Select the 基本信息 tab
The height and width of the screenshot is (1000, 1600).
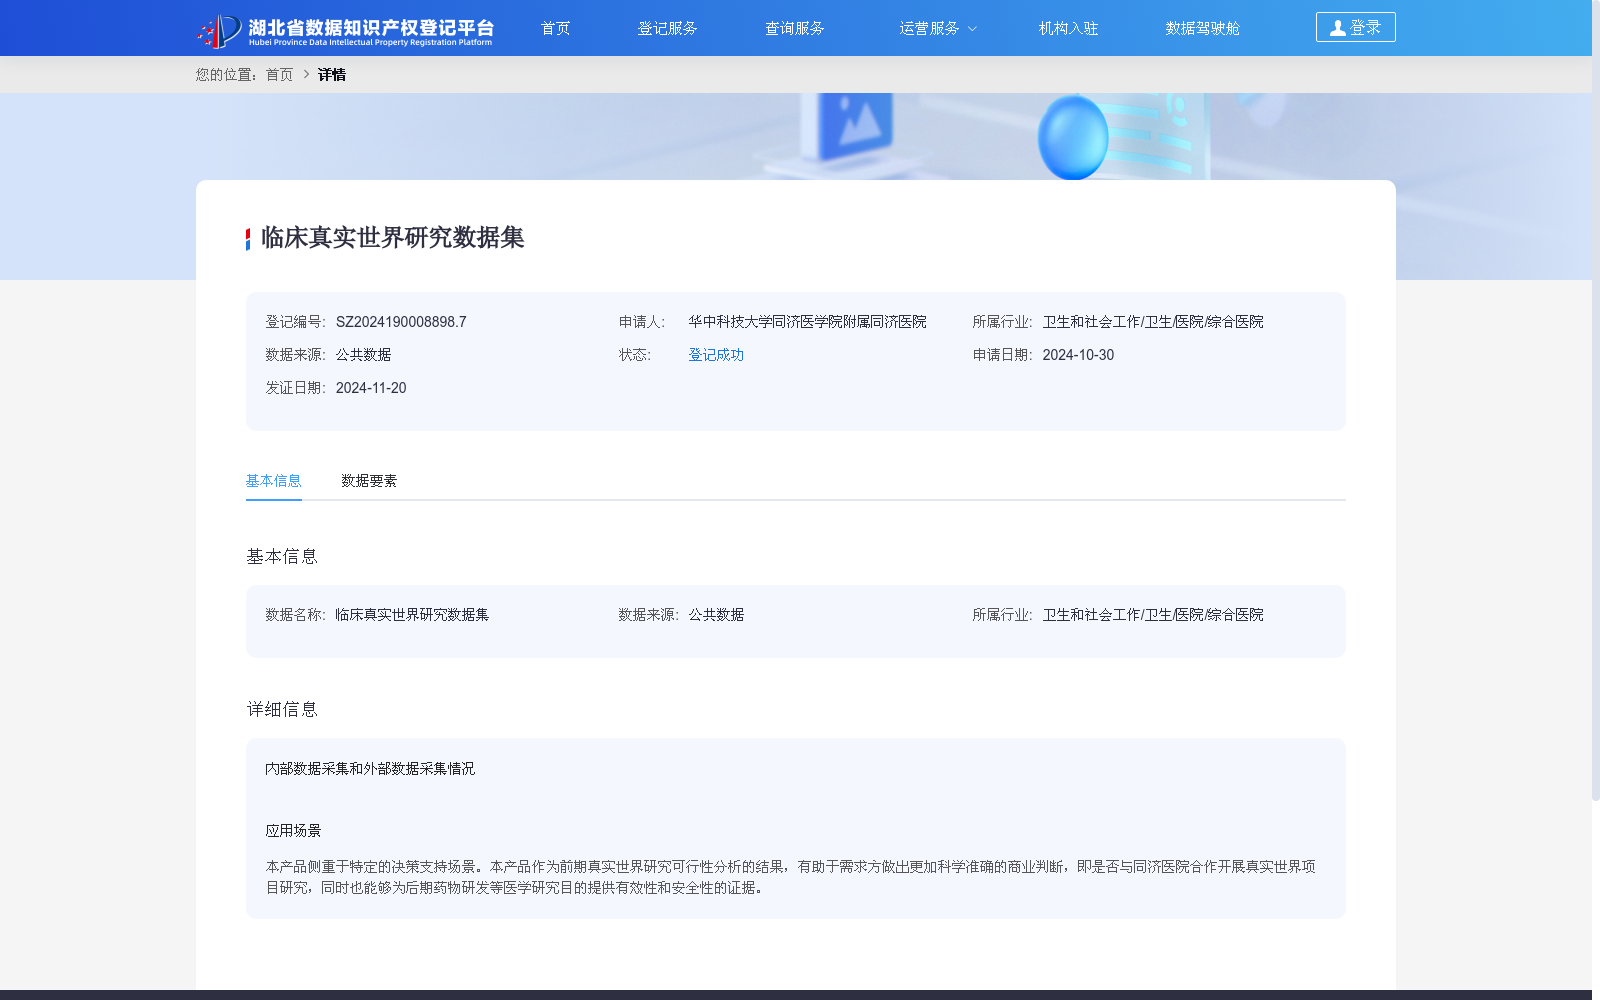pos(273,481)
